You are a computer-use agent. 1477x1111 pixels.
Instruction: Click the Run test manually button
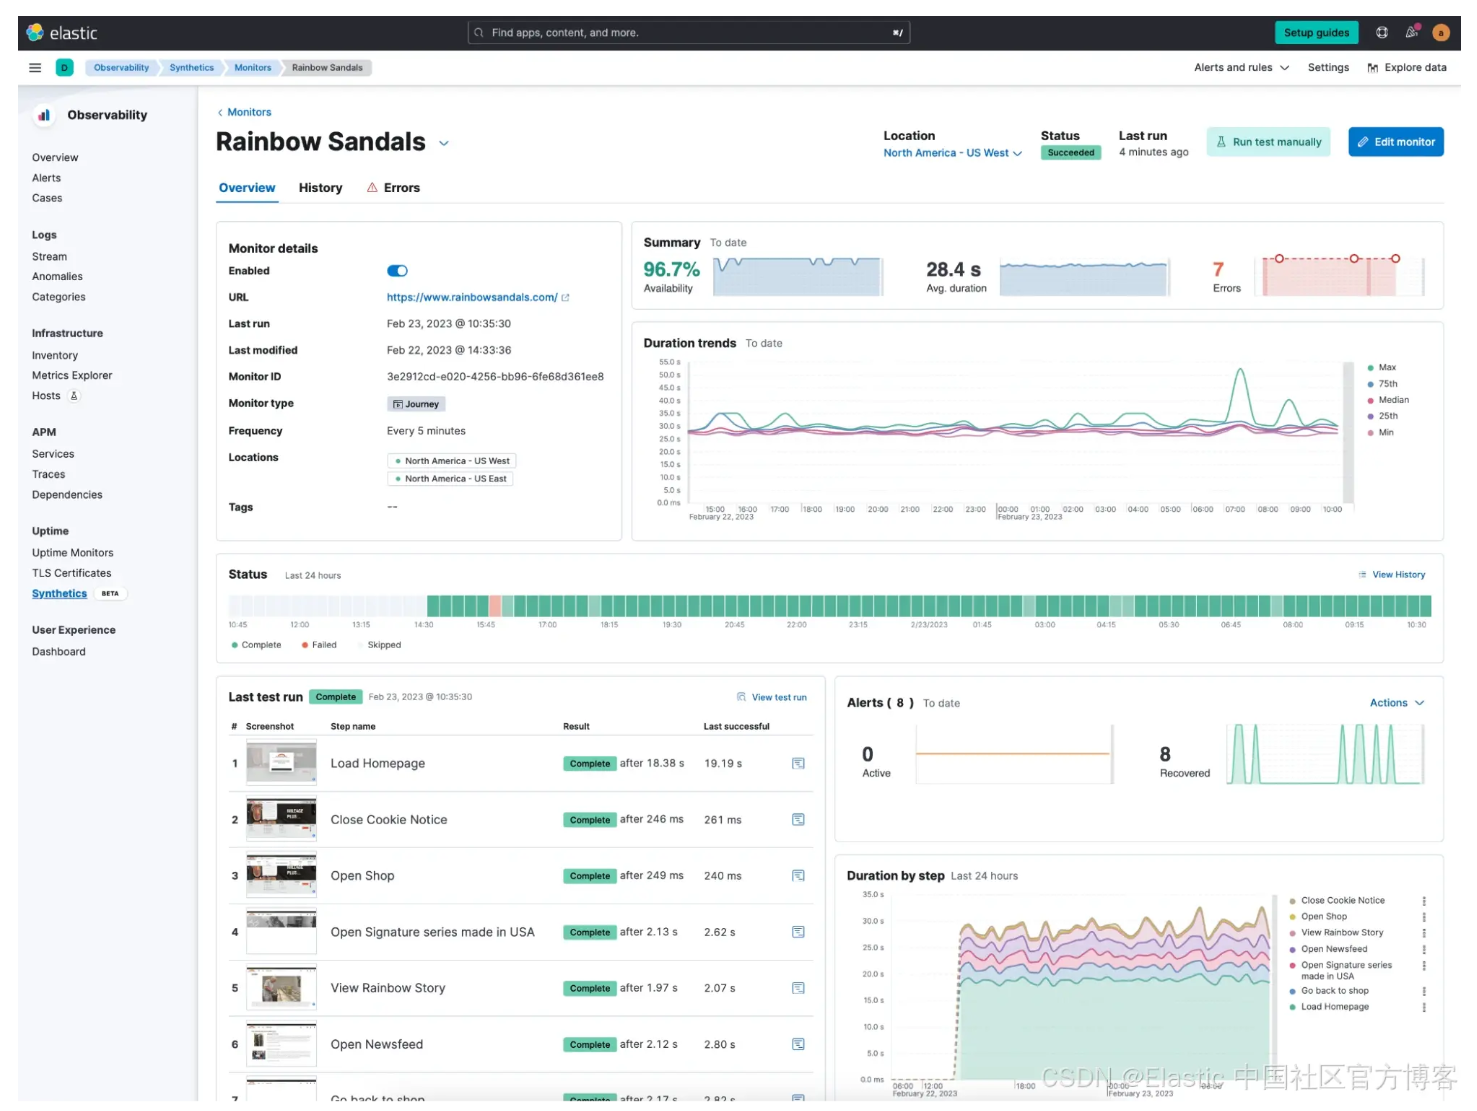pyautogui.click(x=1269, y=142)
